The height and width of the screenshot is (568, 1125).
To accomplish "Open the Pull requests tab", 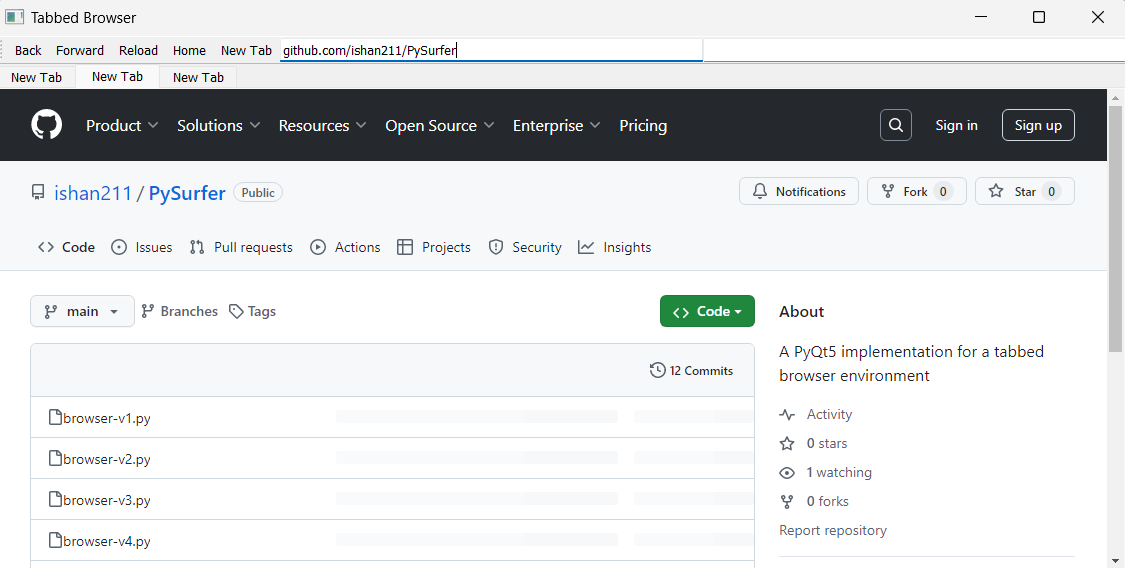I will (241, 247).
